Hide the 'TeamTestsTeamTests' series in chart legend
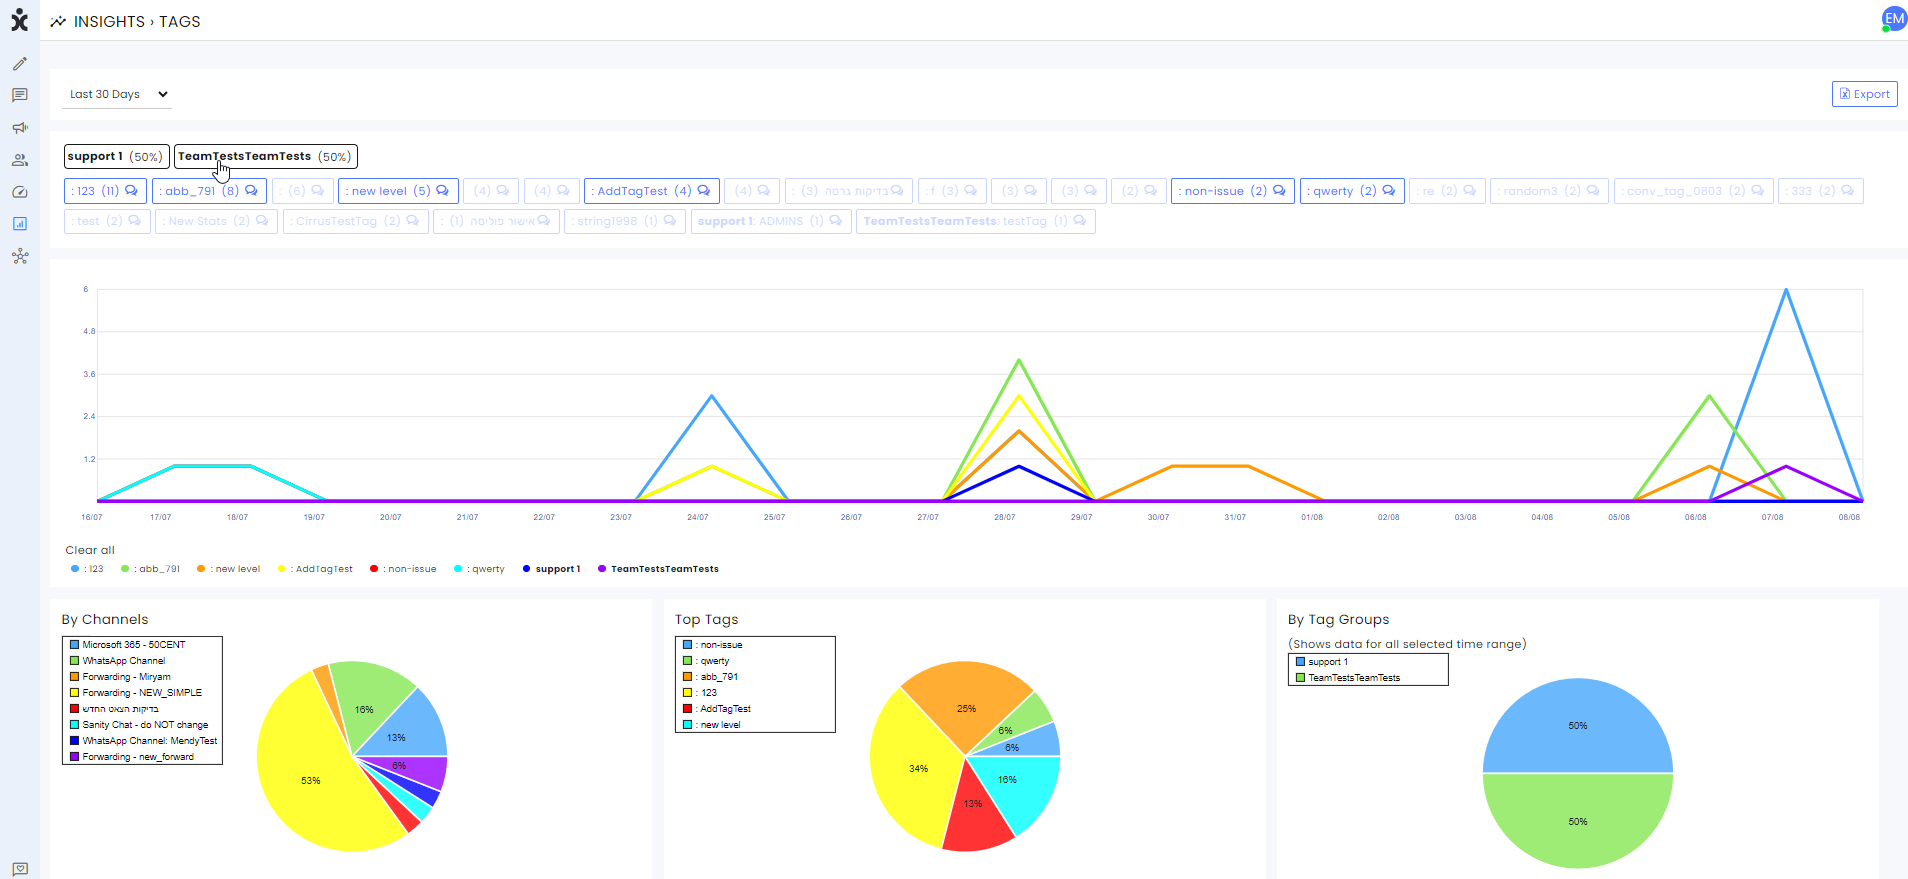The width and height of the screenshot is (1908, 879). coord(658,569)
